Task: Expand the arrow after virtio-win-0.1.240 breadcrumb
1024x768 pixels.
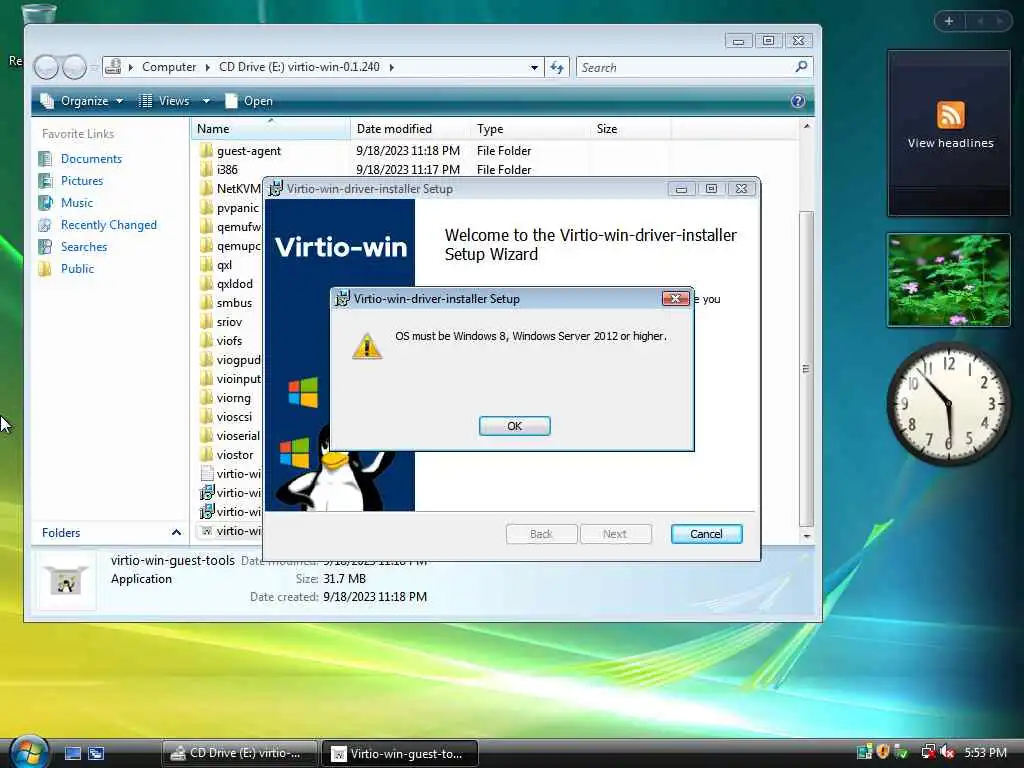Action: [391, 67]
